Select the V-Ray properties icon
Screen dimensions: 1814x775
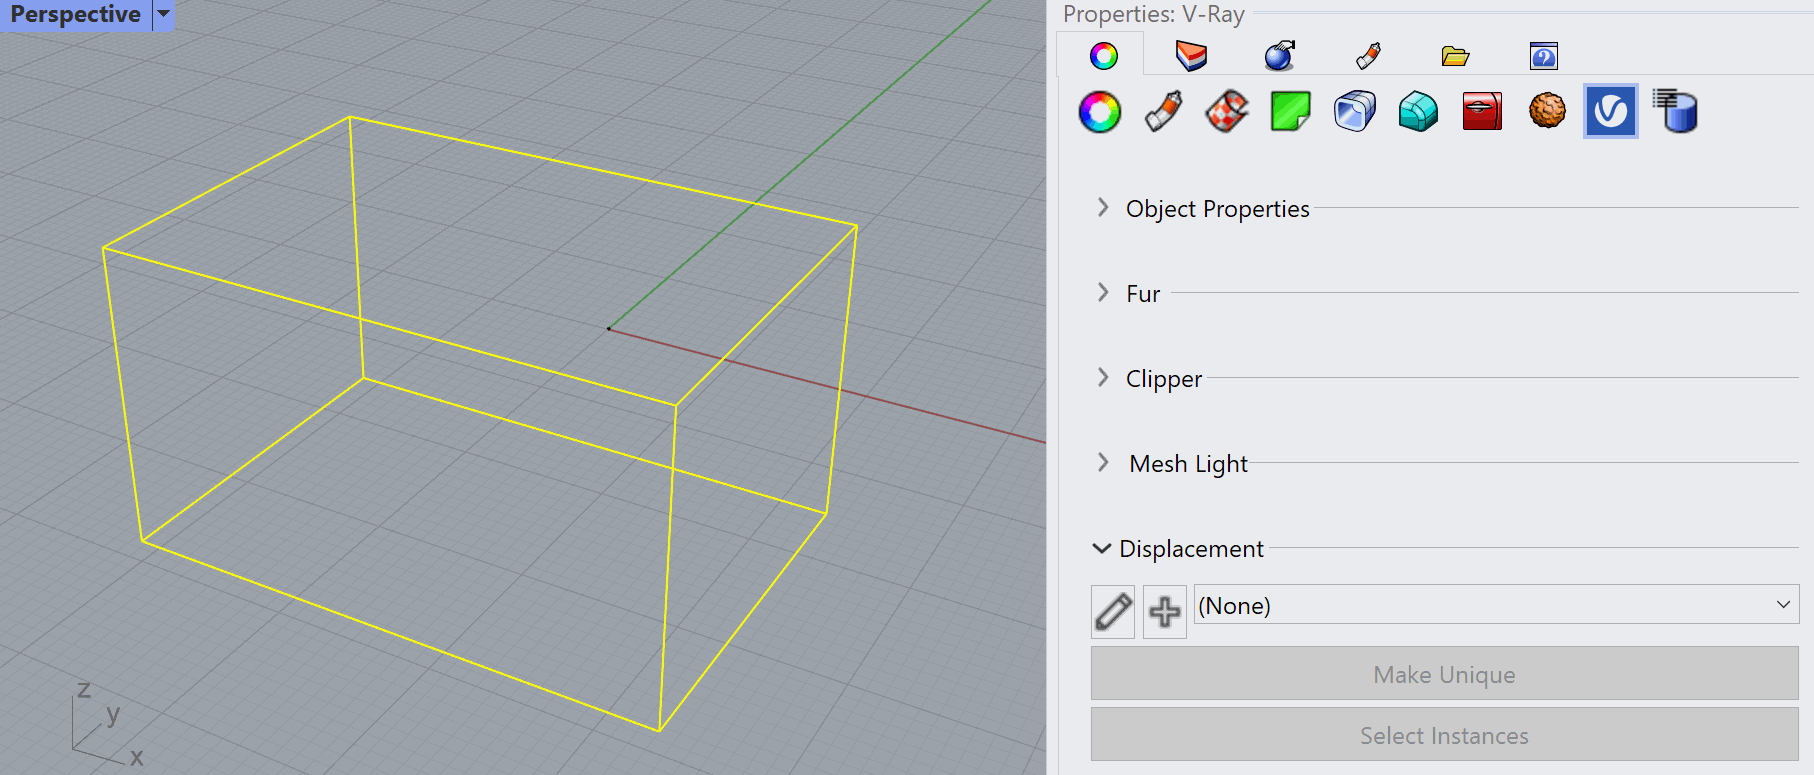[1611, 111]
